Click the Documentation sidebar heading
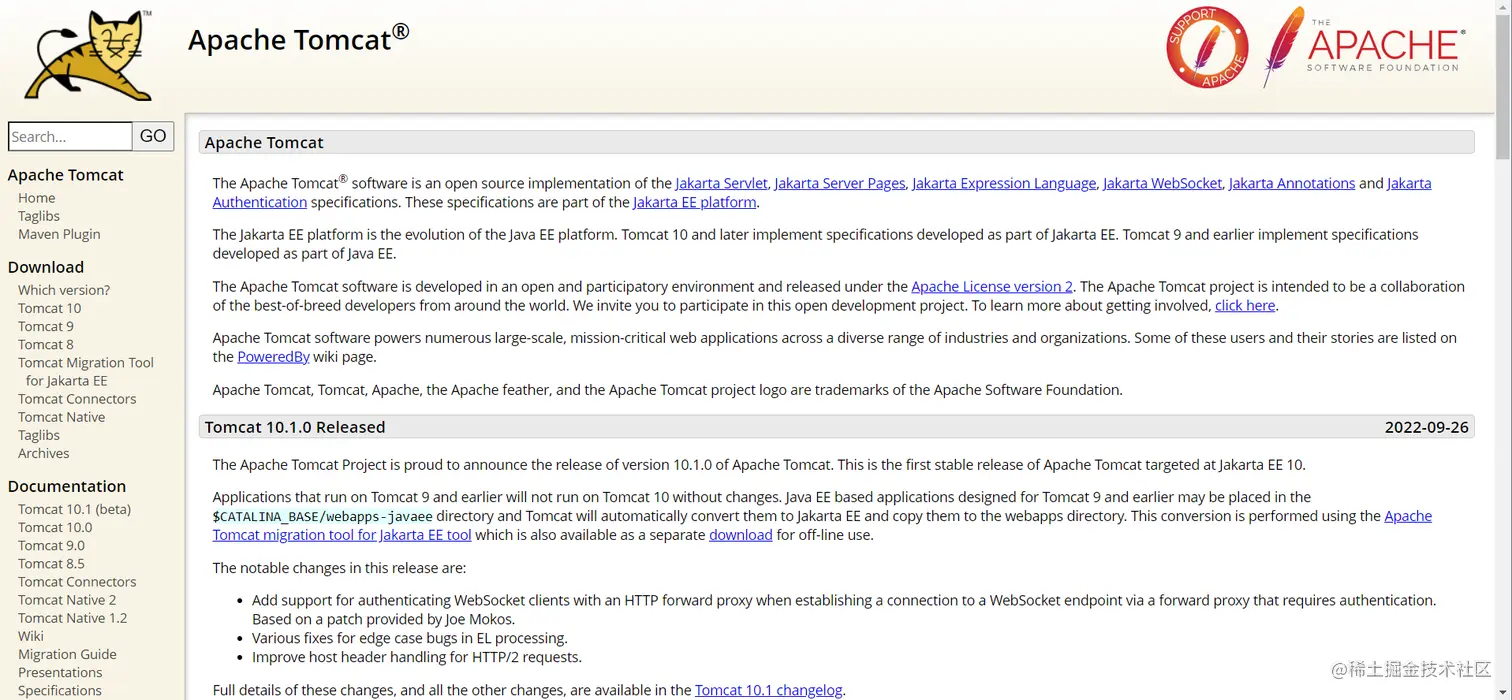 pyautogui.click(x=67, y=486)
